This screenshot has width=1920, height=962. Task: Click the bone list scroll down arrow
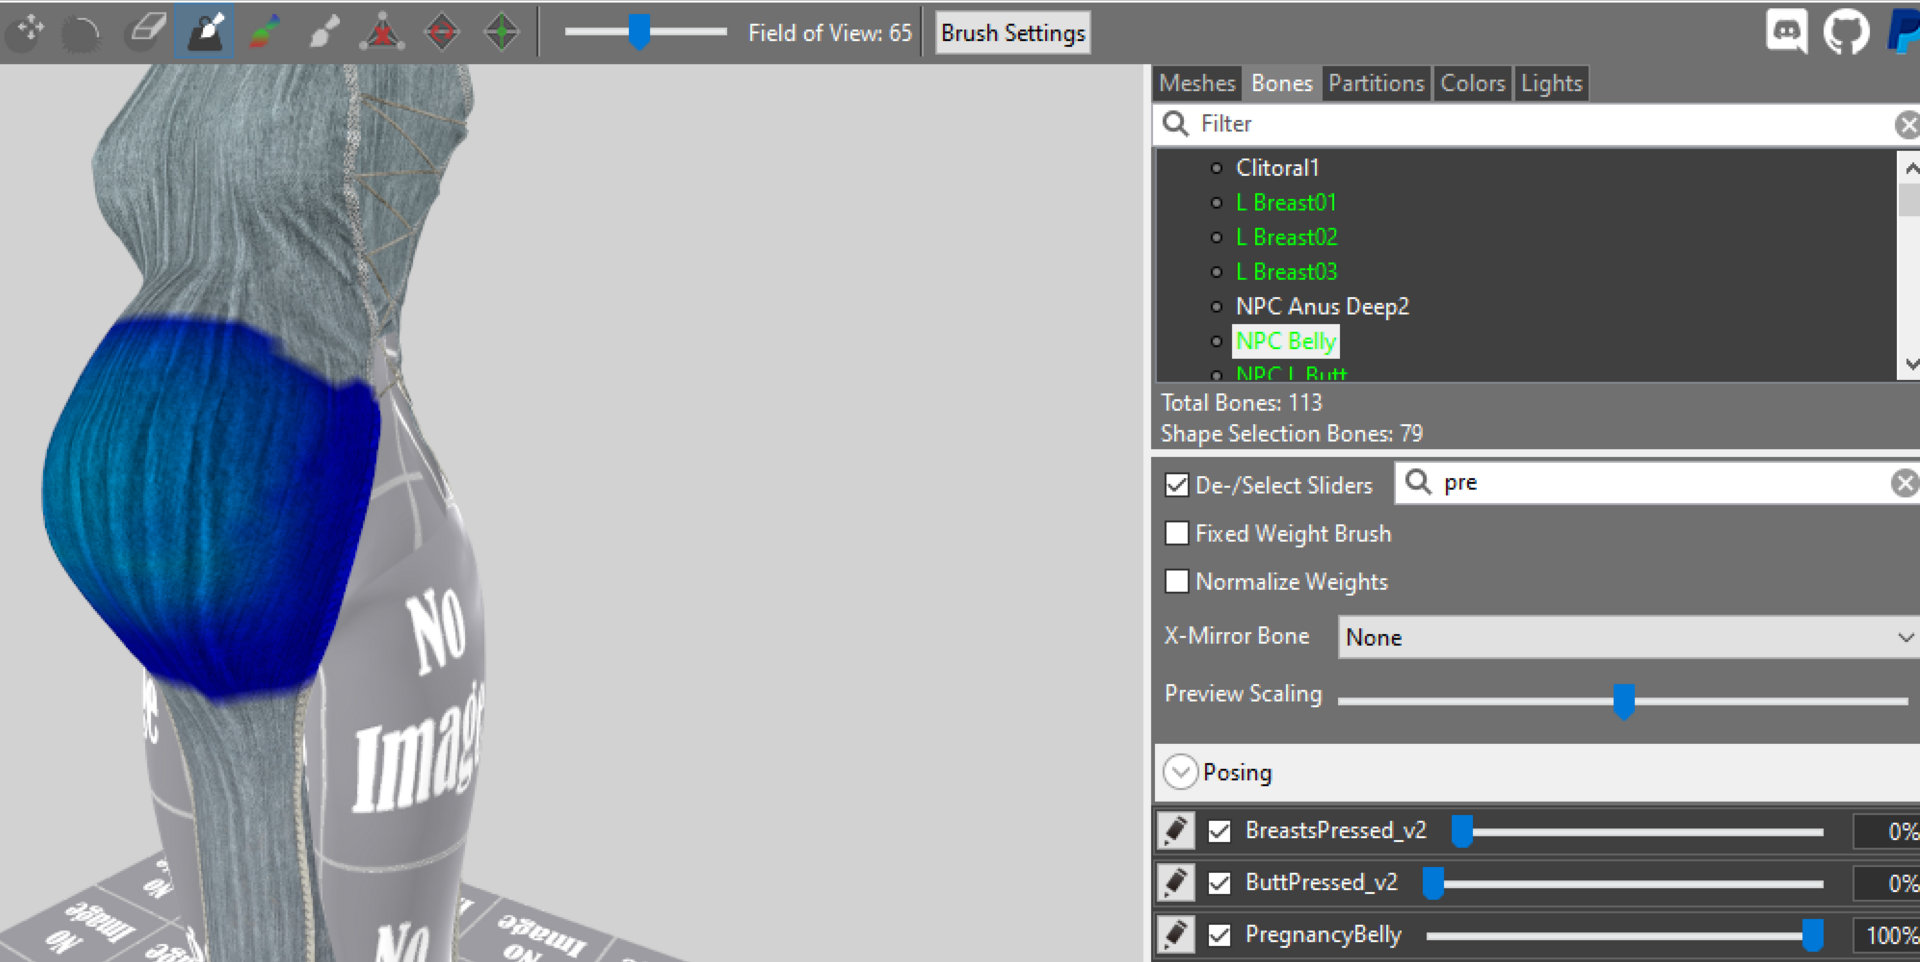[x=1910, y=365]
